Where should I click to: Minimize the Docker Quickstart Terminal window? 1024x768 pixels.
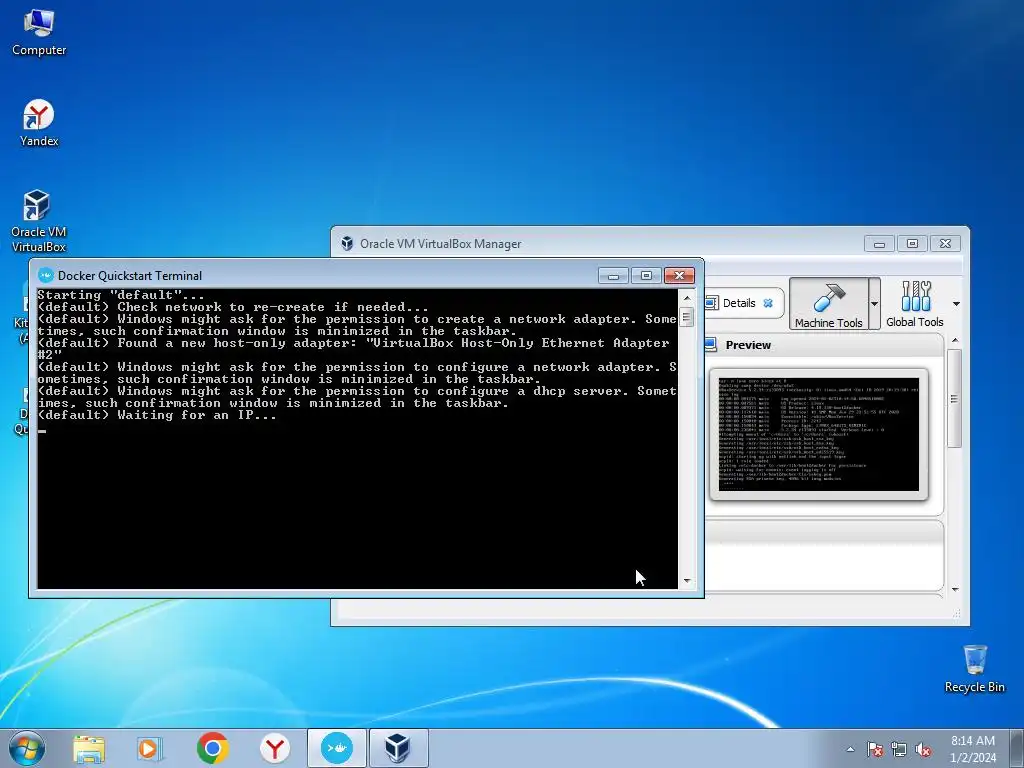click(613, 276)
